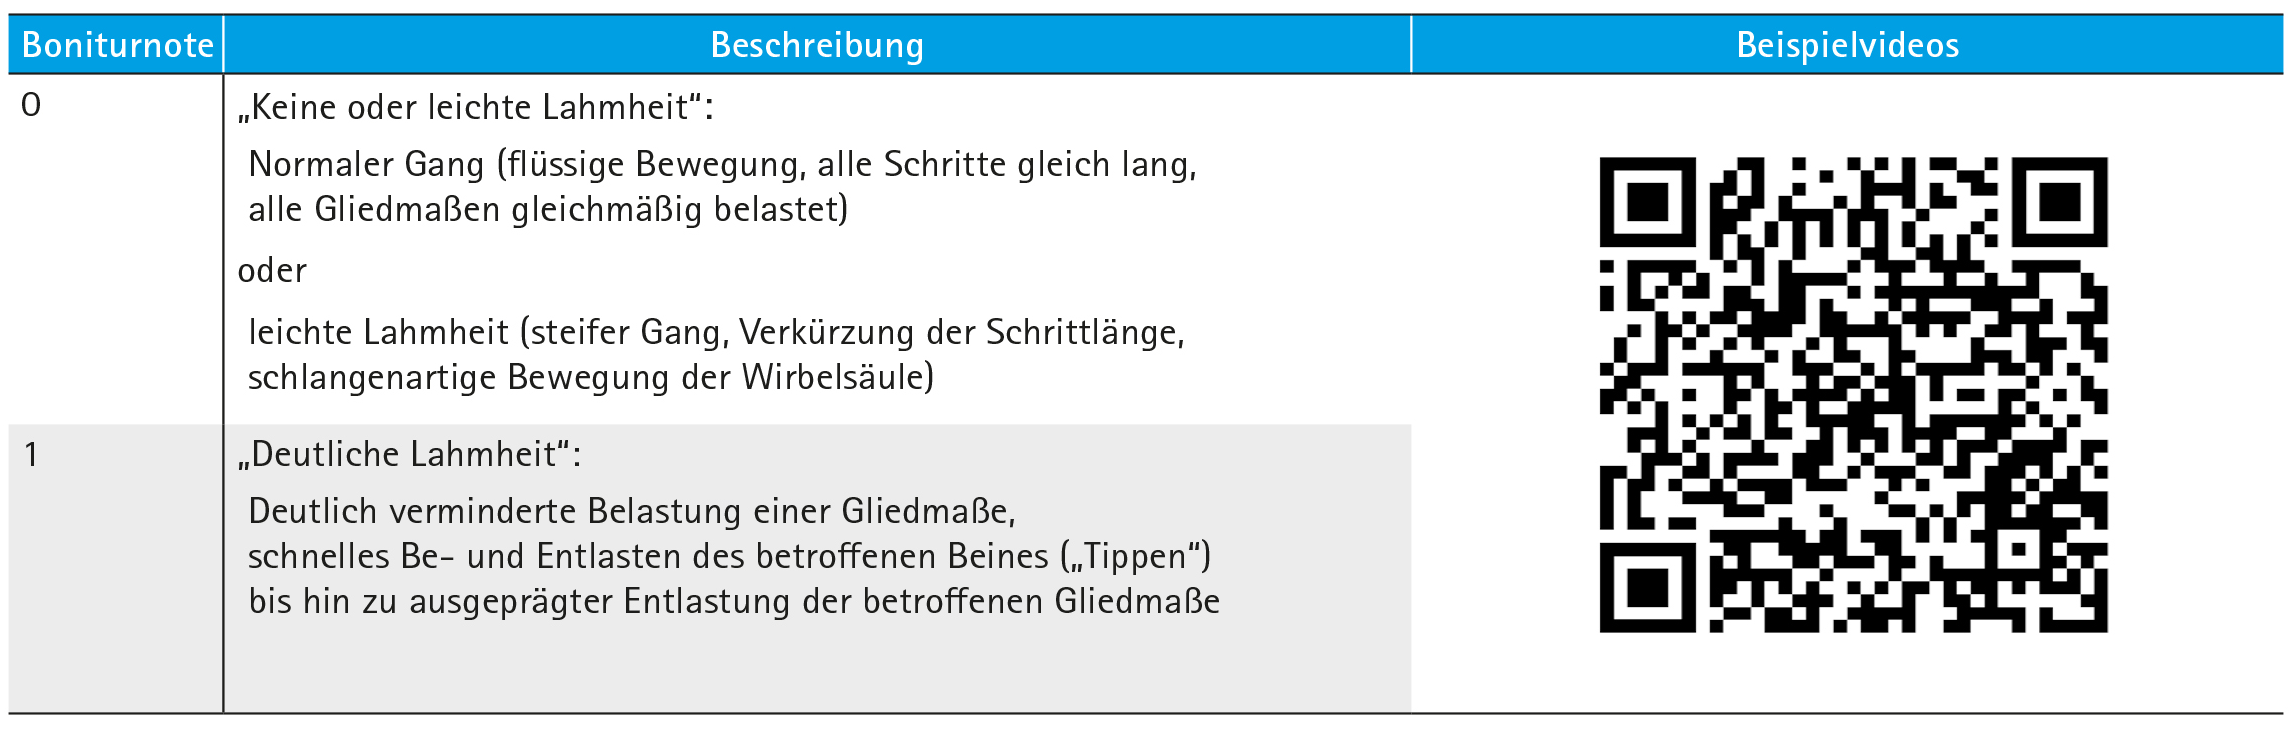Click the center of the QR code
The image size is (2289, 729).
[1853, 394]
